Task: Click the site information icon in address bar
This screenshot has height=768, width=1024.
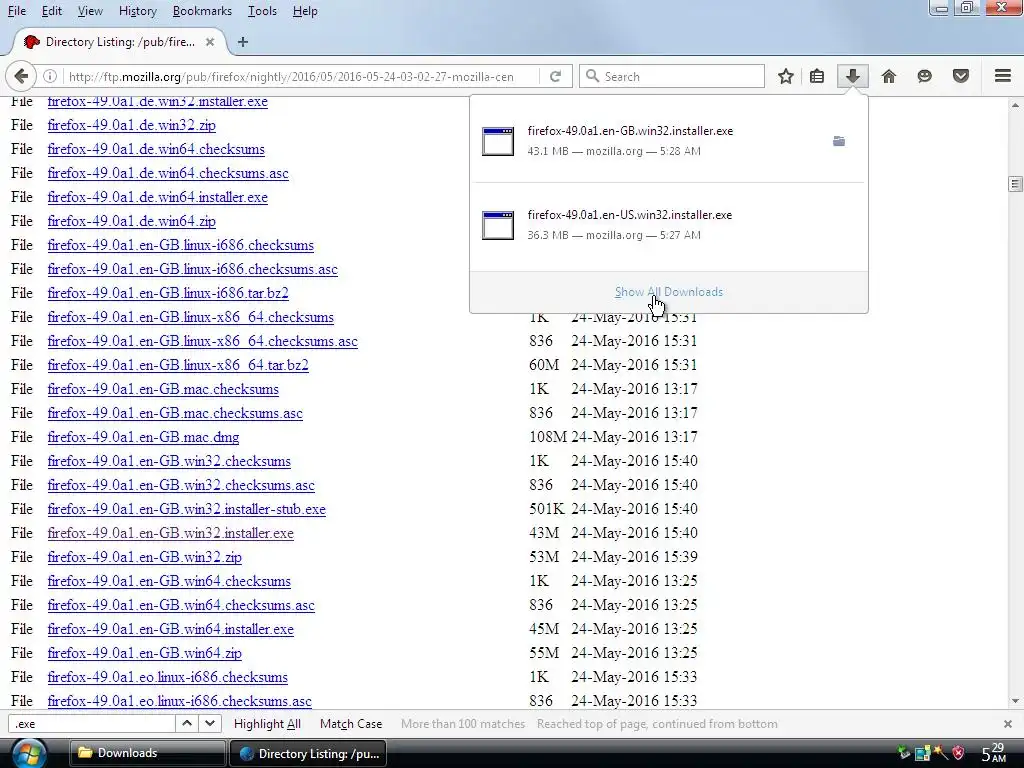Action: coord(50,76)
